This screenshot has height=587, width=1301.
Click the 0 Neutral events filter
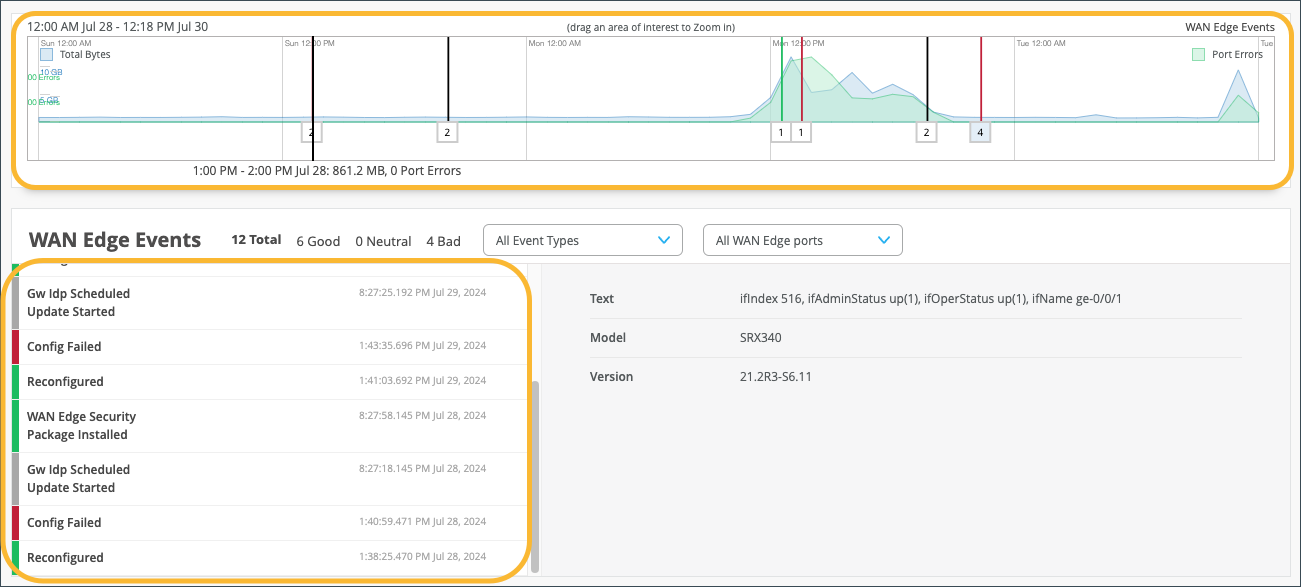[x=383, y=241]
